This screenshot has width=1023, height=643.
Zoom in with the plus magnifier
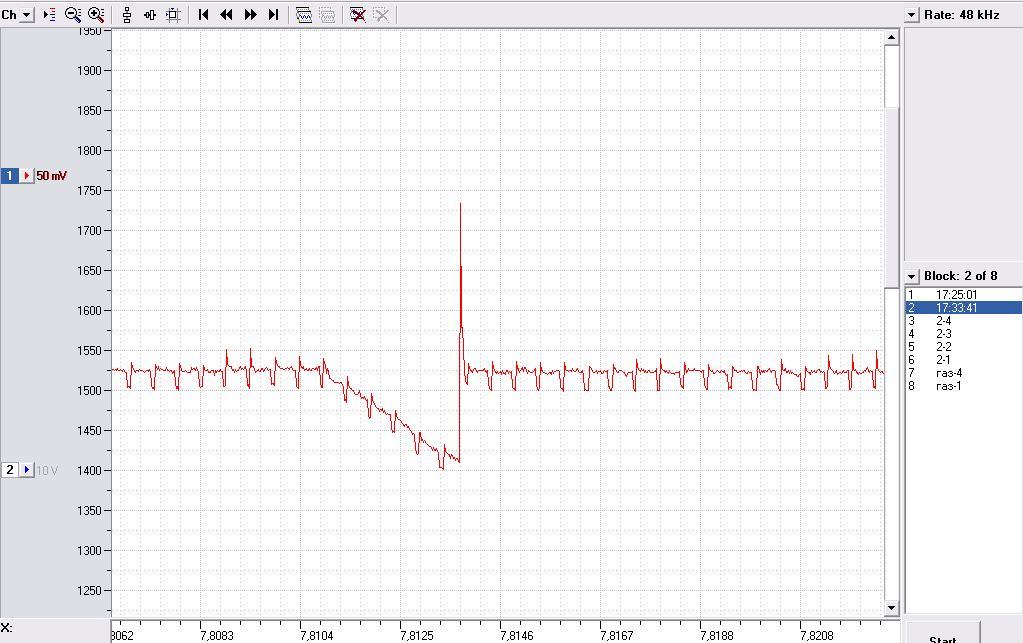click(x=96, y=14)
